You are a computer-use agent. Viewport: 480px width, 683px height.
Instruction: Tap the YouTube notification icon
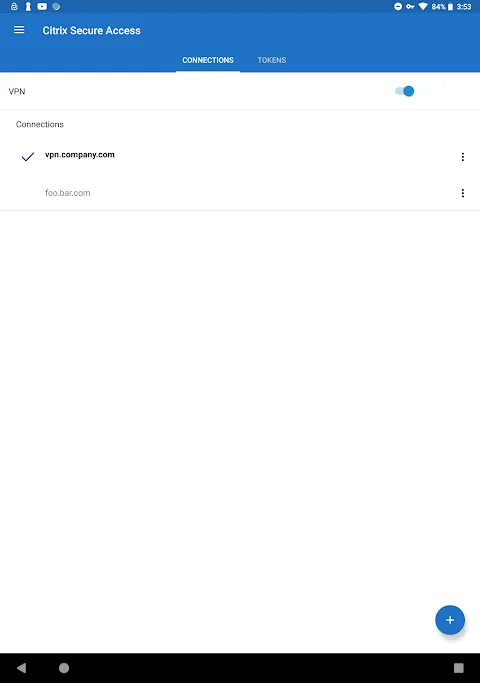tap(42, 7)
